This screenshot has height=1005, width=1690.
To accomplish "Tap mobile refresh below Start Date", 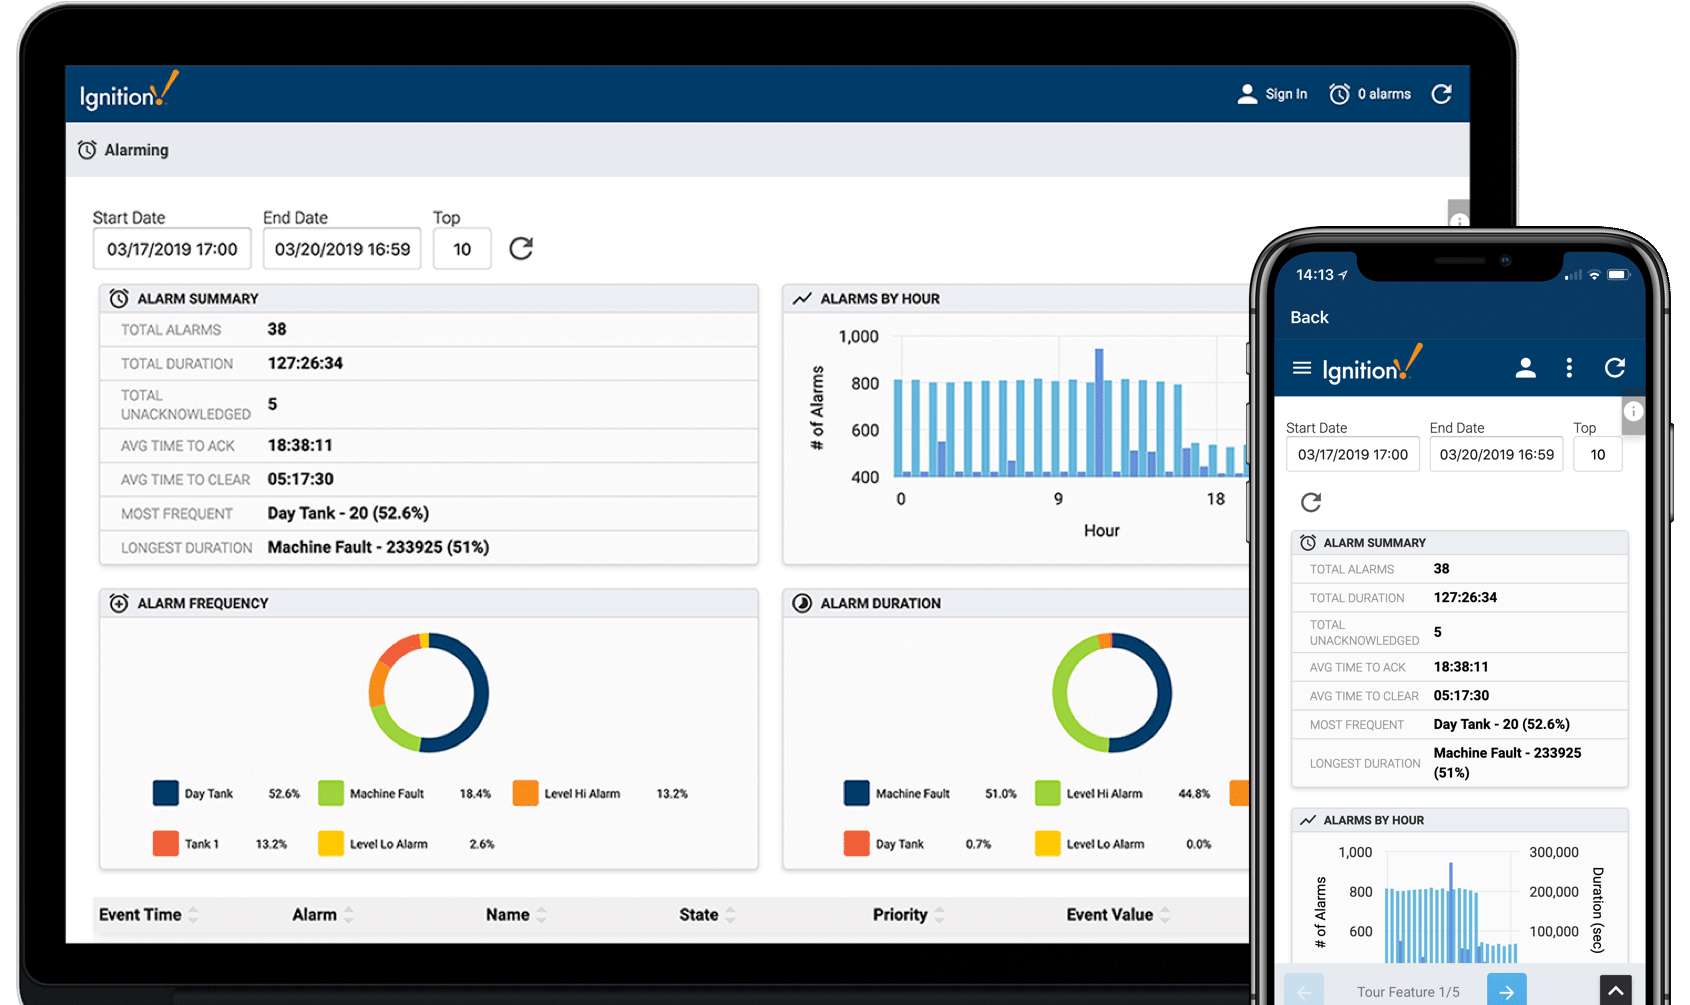I will [1311, 502].
